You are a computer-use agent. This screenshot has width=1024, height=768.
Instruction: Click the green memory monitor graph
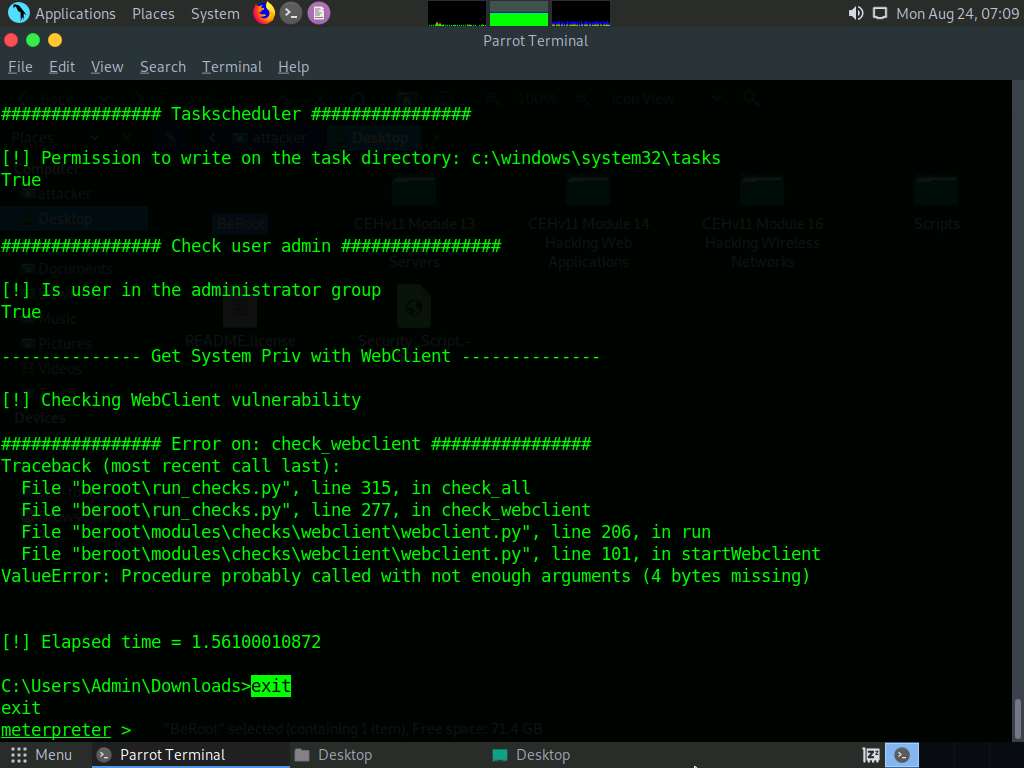pyautogui.click(x=519, y=13)
